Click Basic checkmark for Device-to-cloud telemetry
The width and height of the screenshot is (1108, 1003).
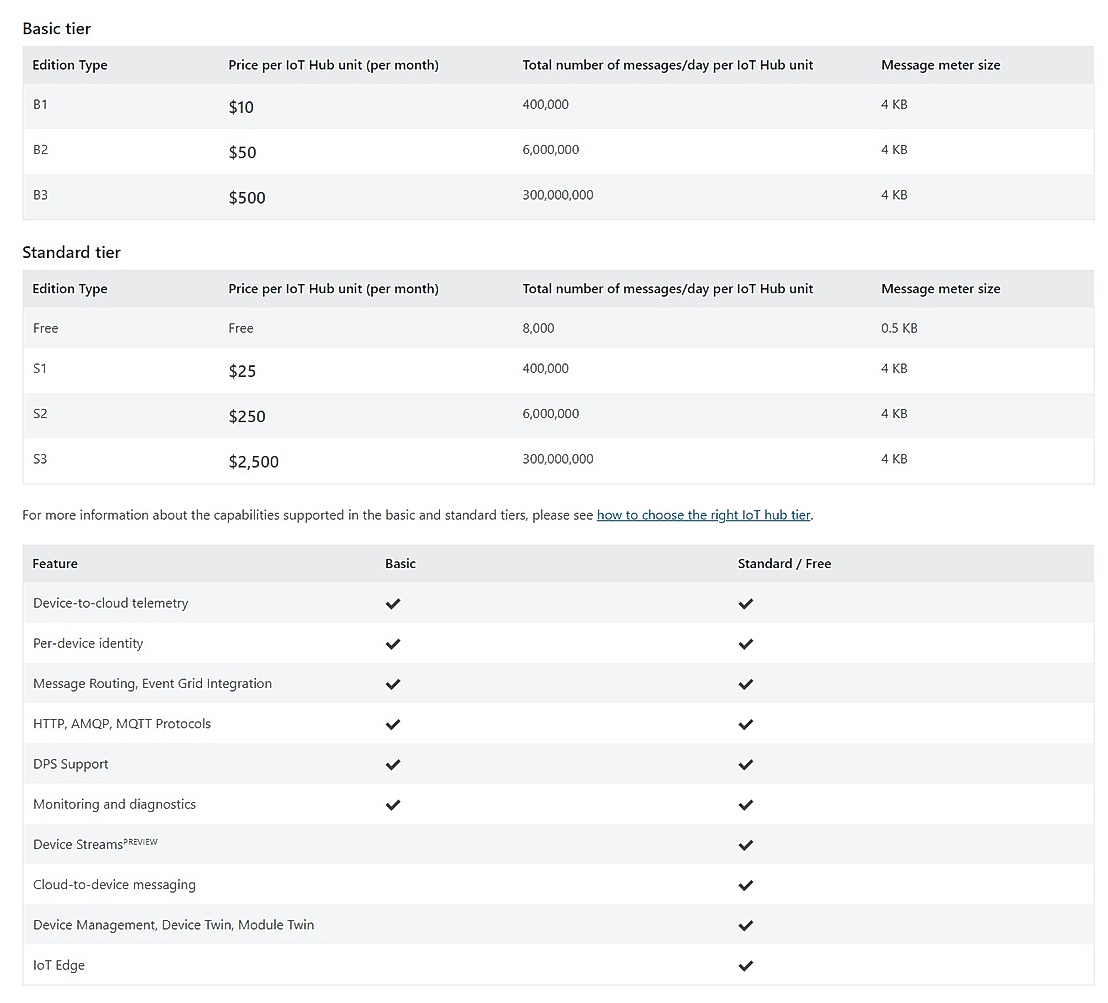(x=393, y=604)
